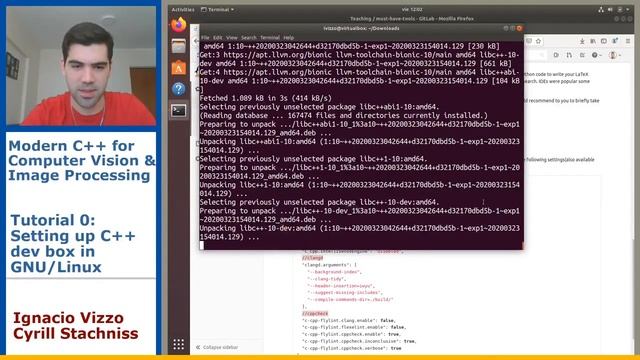This screenshot has width=640, height=360.
Task: Open GitLab help dropdown
Action: click(x=596, y=55)
